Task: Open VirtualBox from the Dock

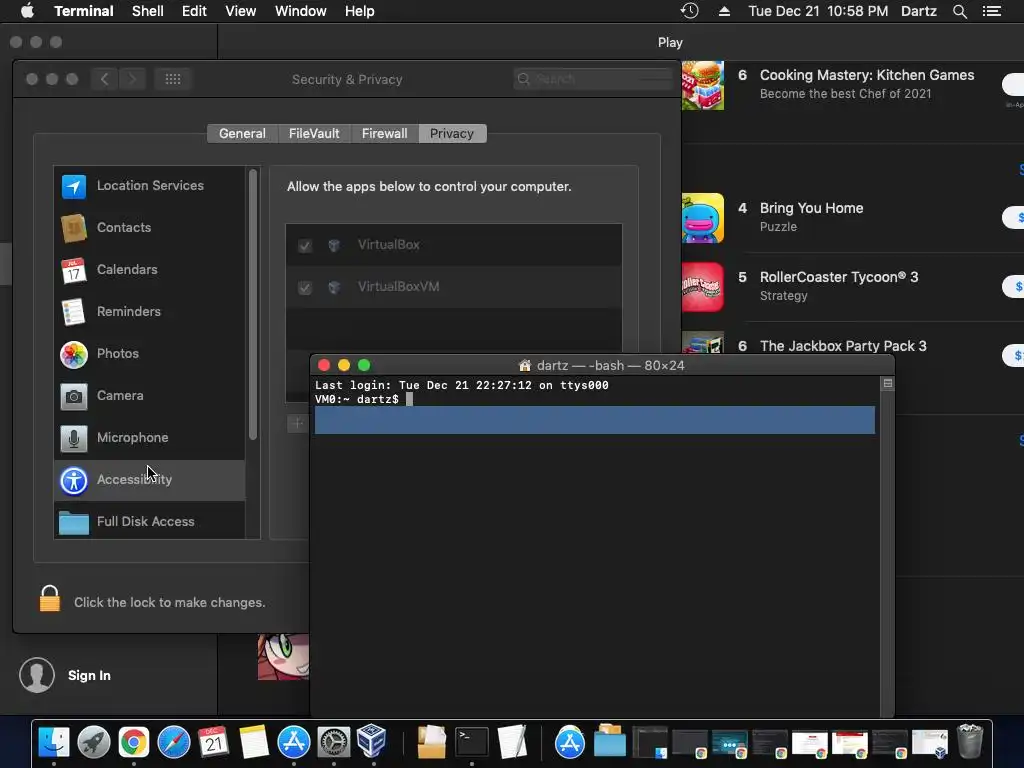Action: click(x=372, y=741)
